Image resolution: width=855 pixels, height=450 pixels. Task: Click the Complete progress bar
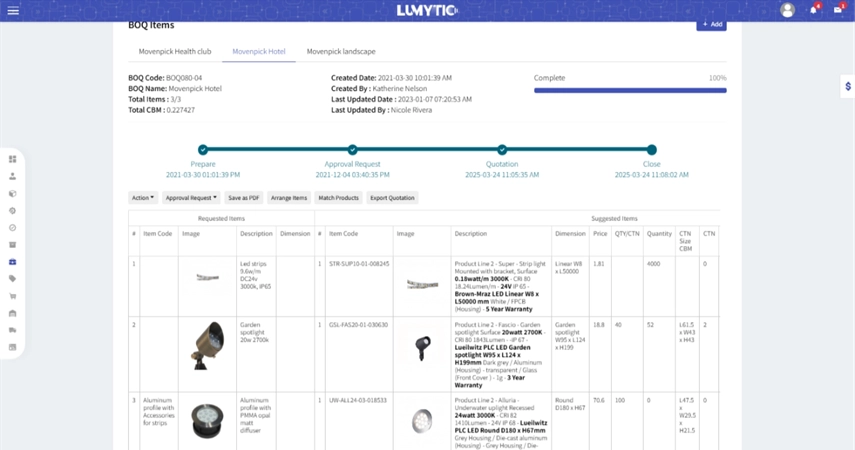click(x=630, y=90)
